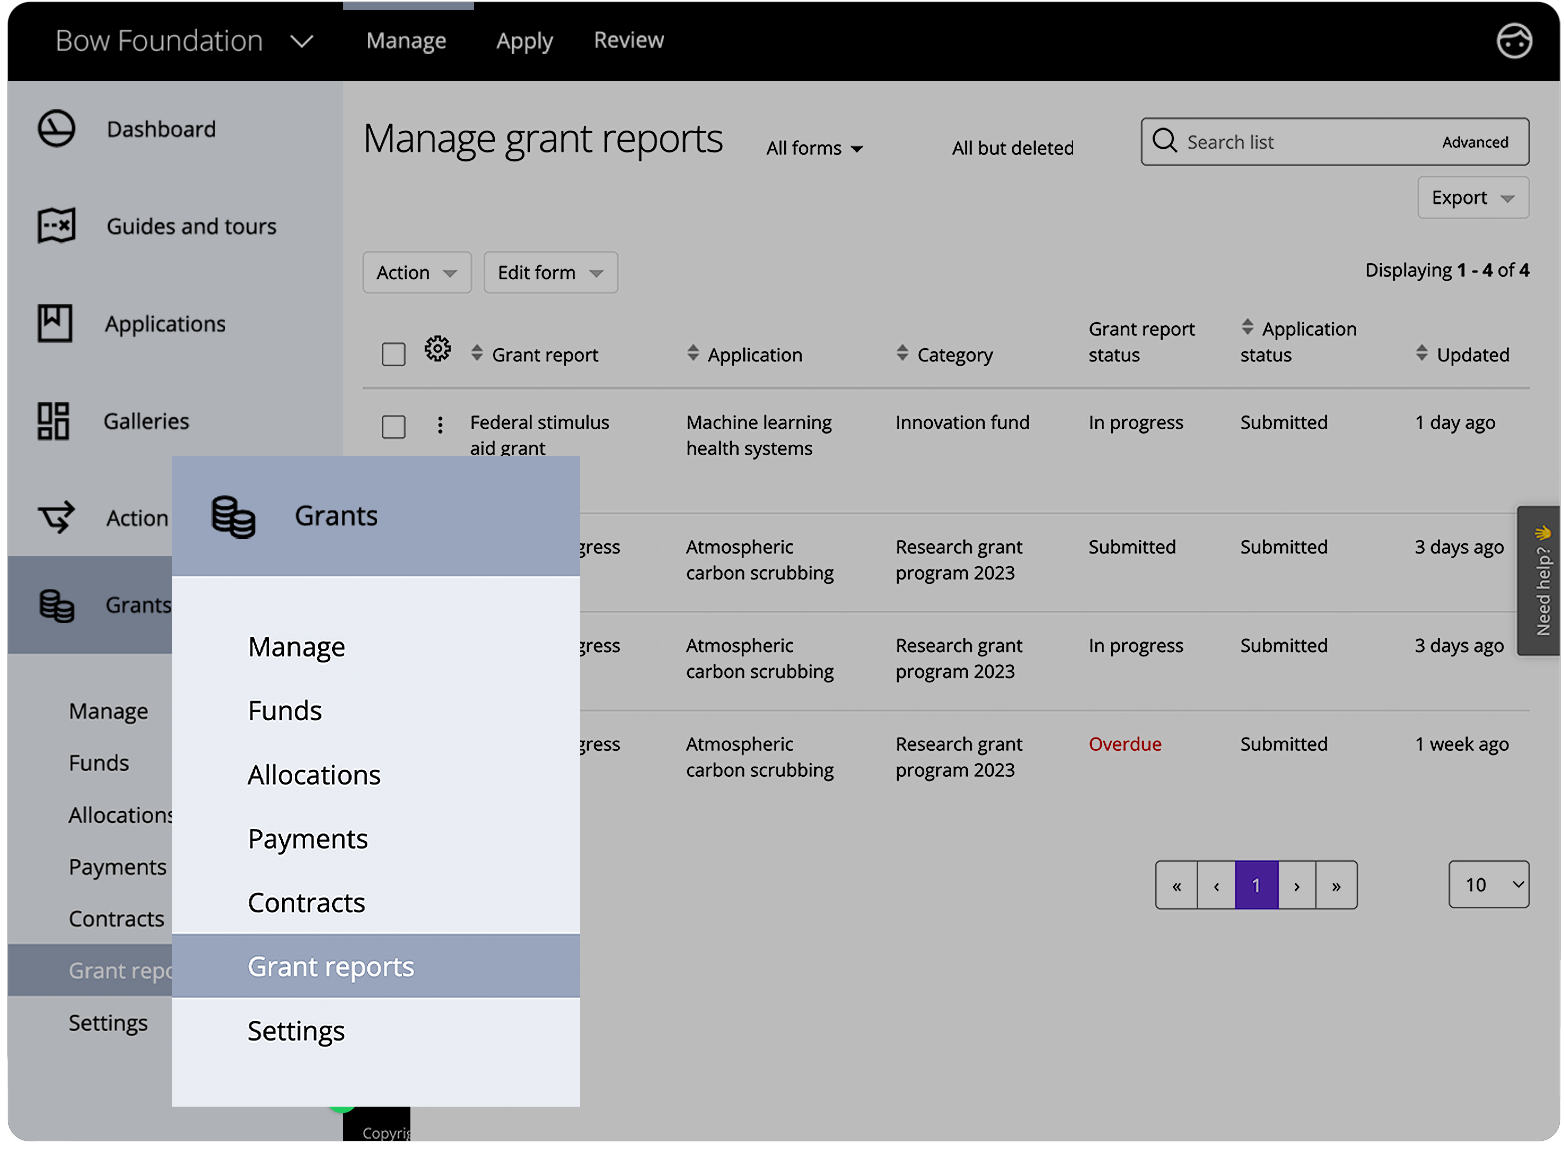Expand the Bow Foundation account chevron

click(x=301, y=41)
